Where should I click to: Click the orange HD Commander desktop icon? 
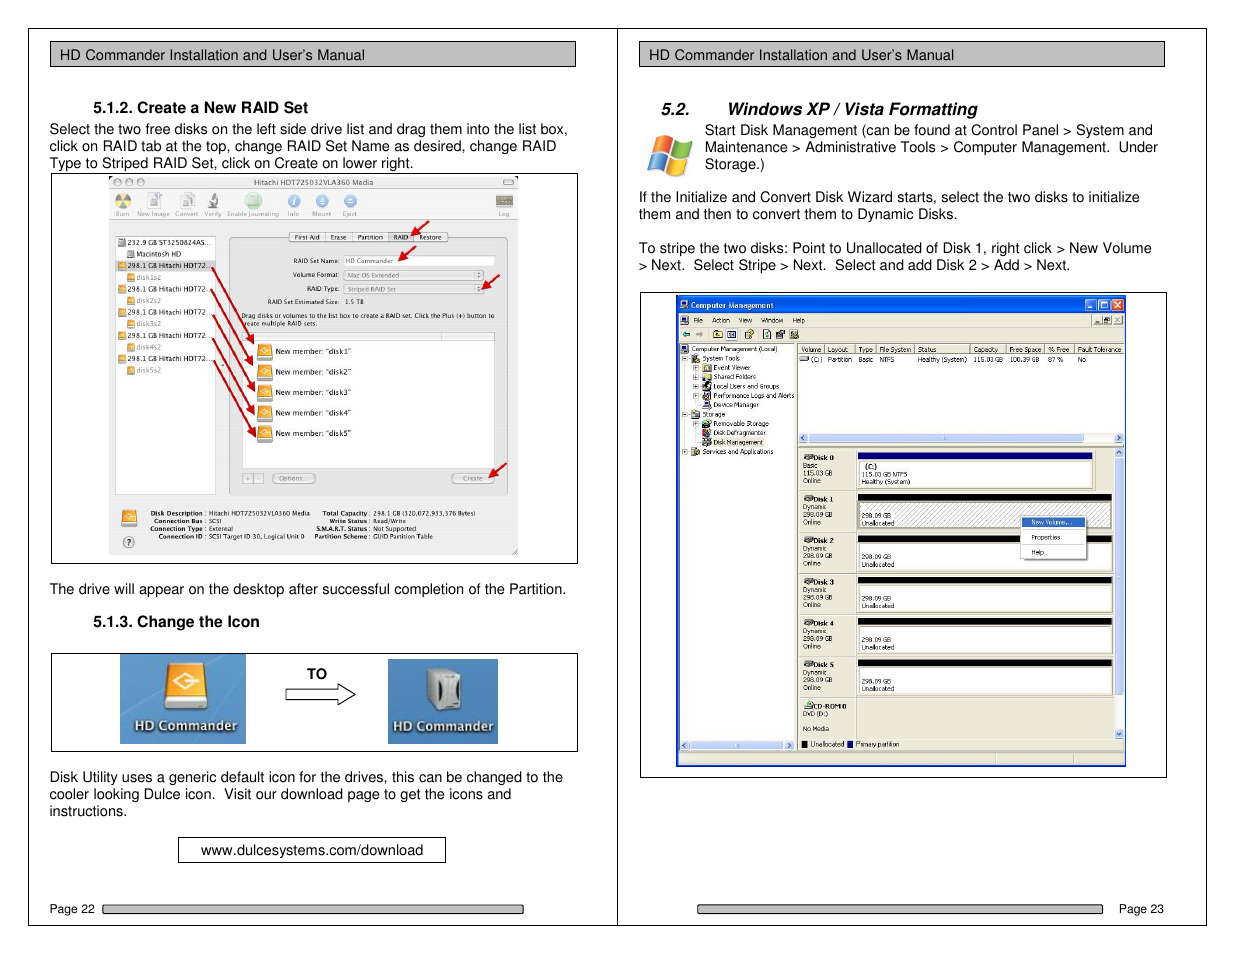tap(184, 684)
